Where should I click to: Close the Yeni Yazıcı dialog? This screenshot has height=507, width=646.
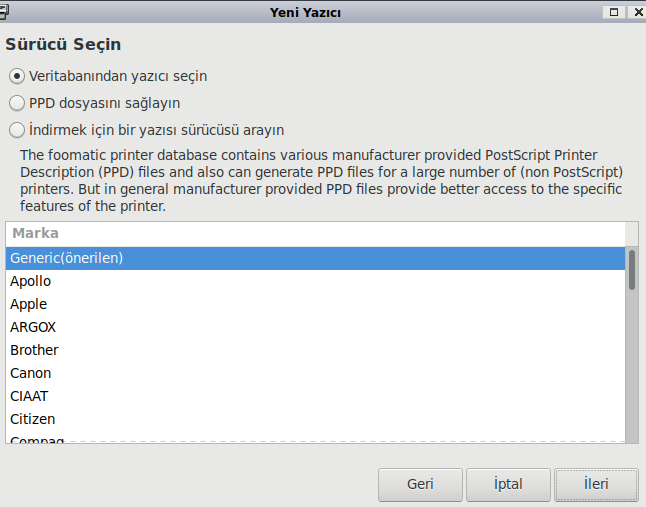tap(633, 12)
